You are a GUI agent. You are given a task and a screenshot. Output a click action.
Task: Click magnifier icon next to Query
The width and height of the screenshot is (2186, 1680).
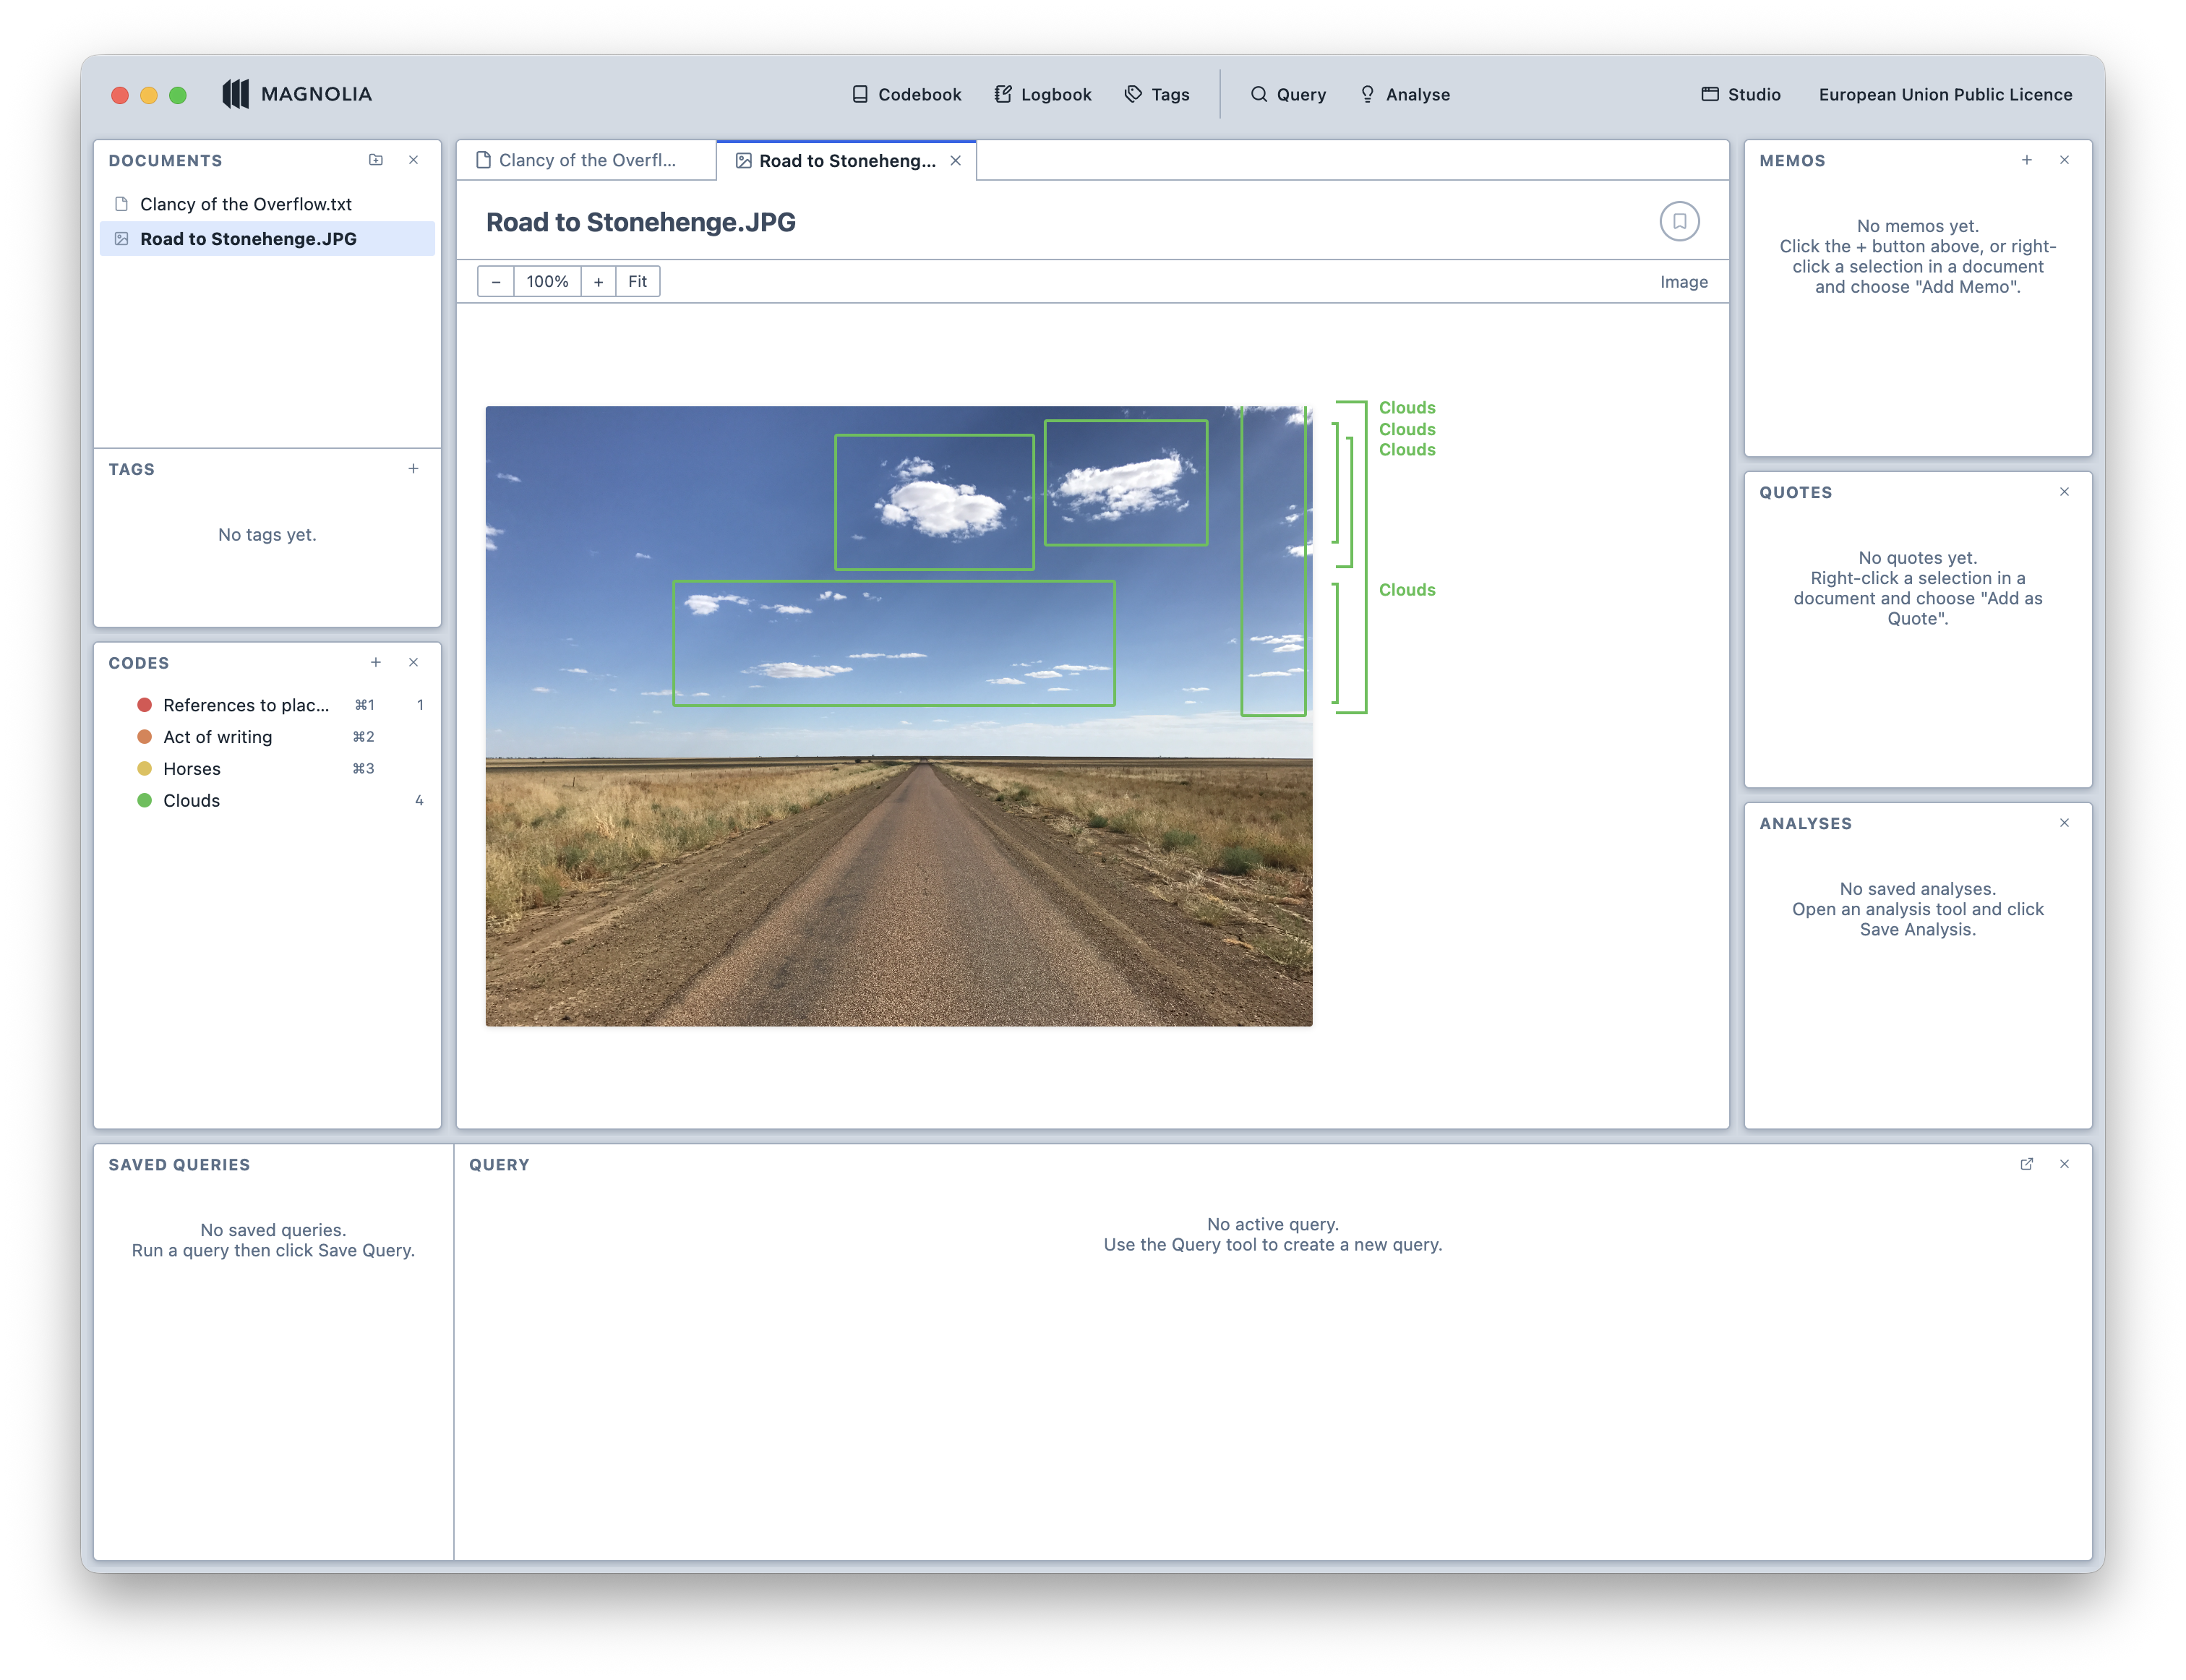click(1259, 94)
